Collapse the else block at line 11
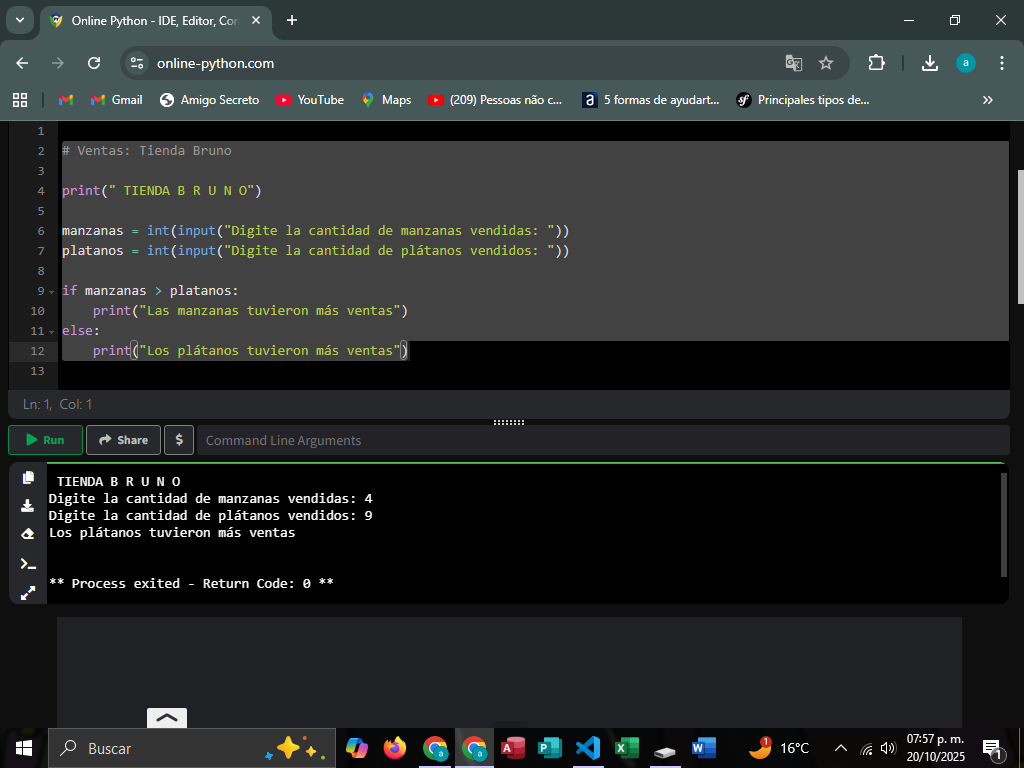 (51, 331)
